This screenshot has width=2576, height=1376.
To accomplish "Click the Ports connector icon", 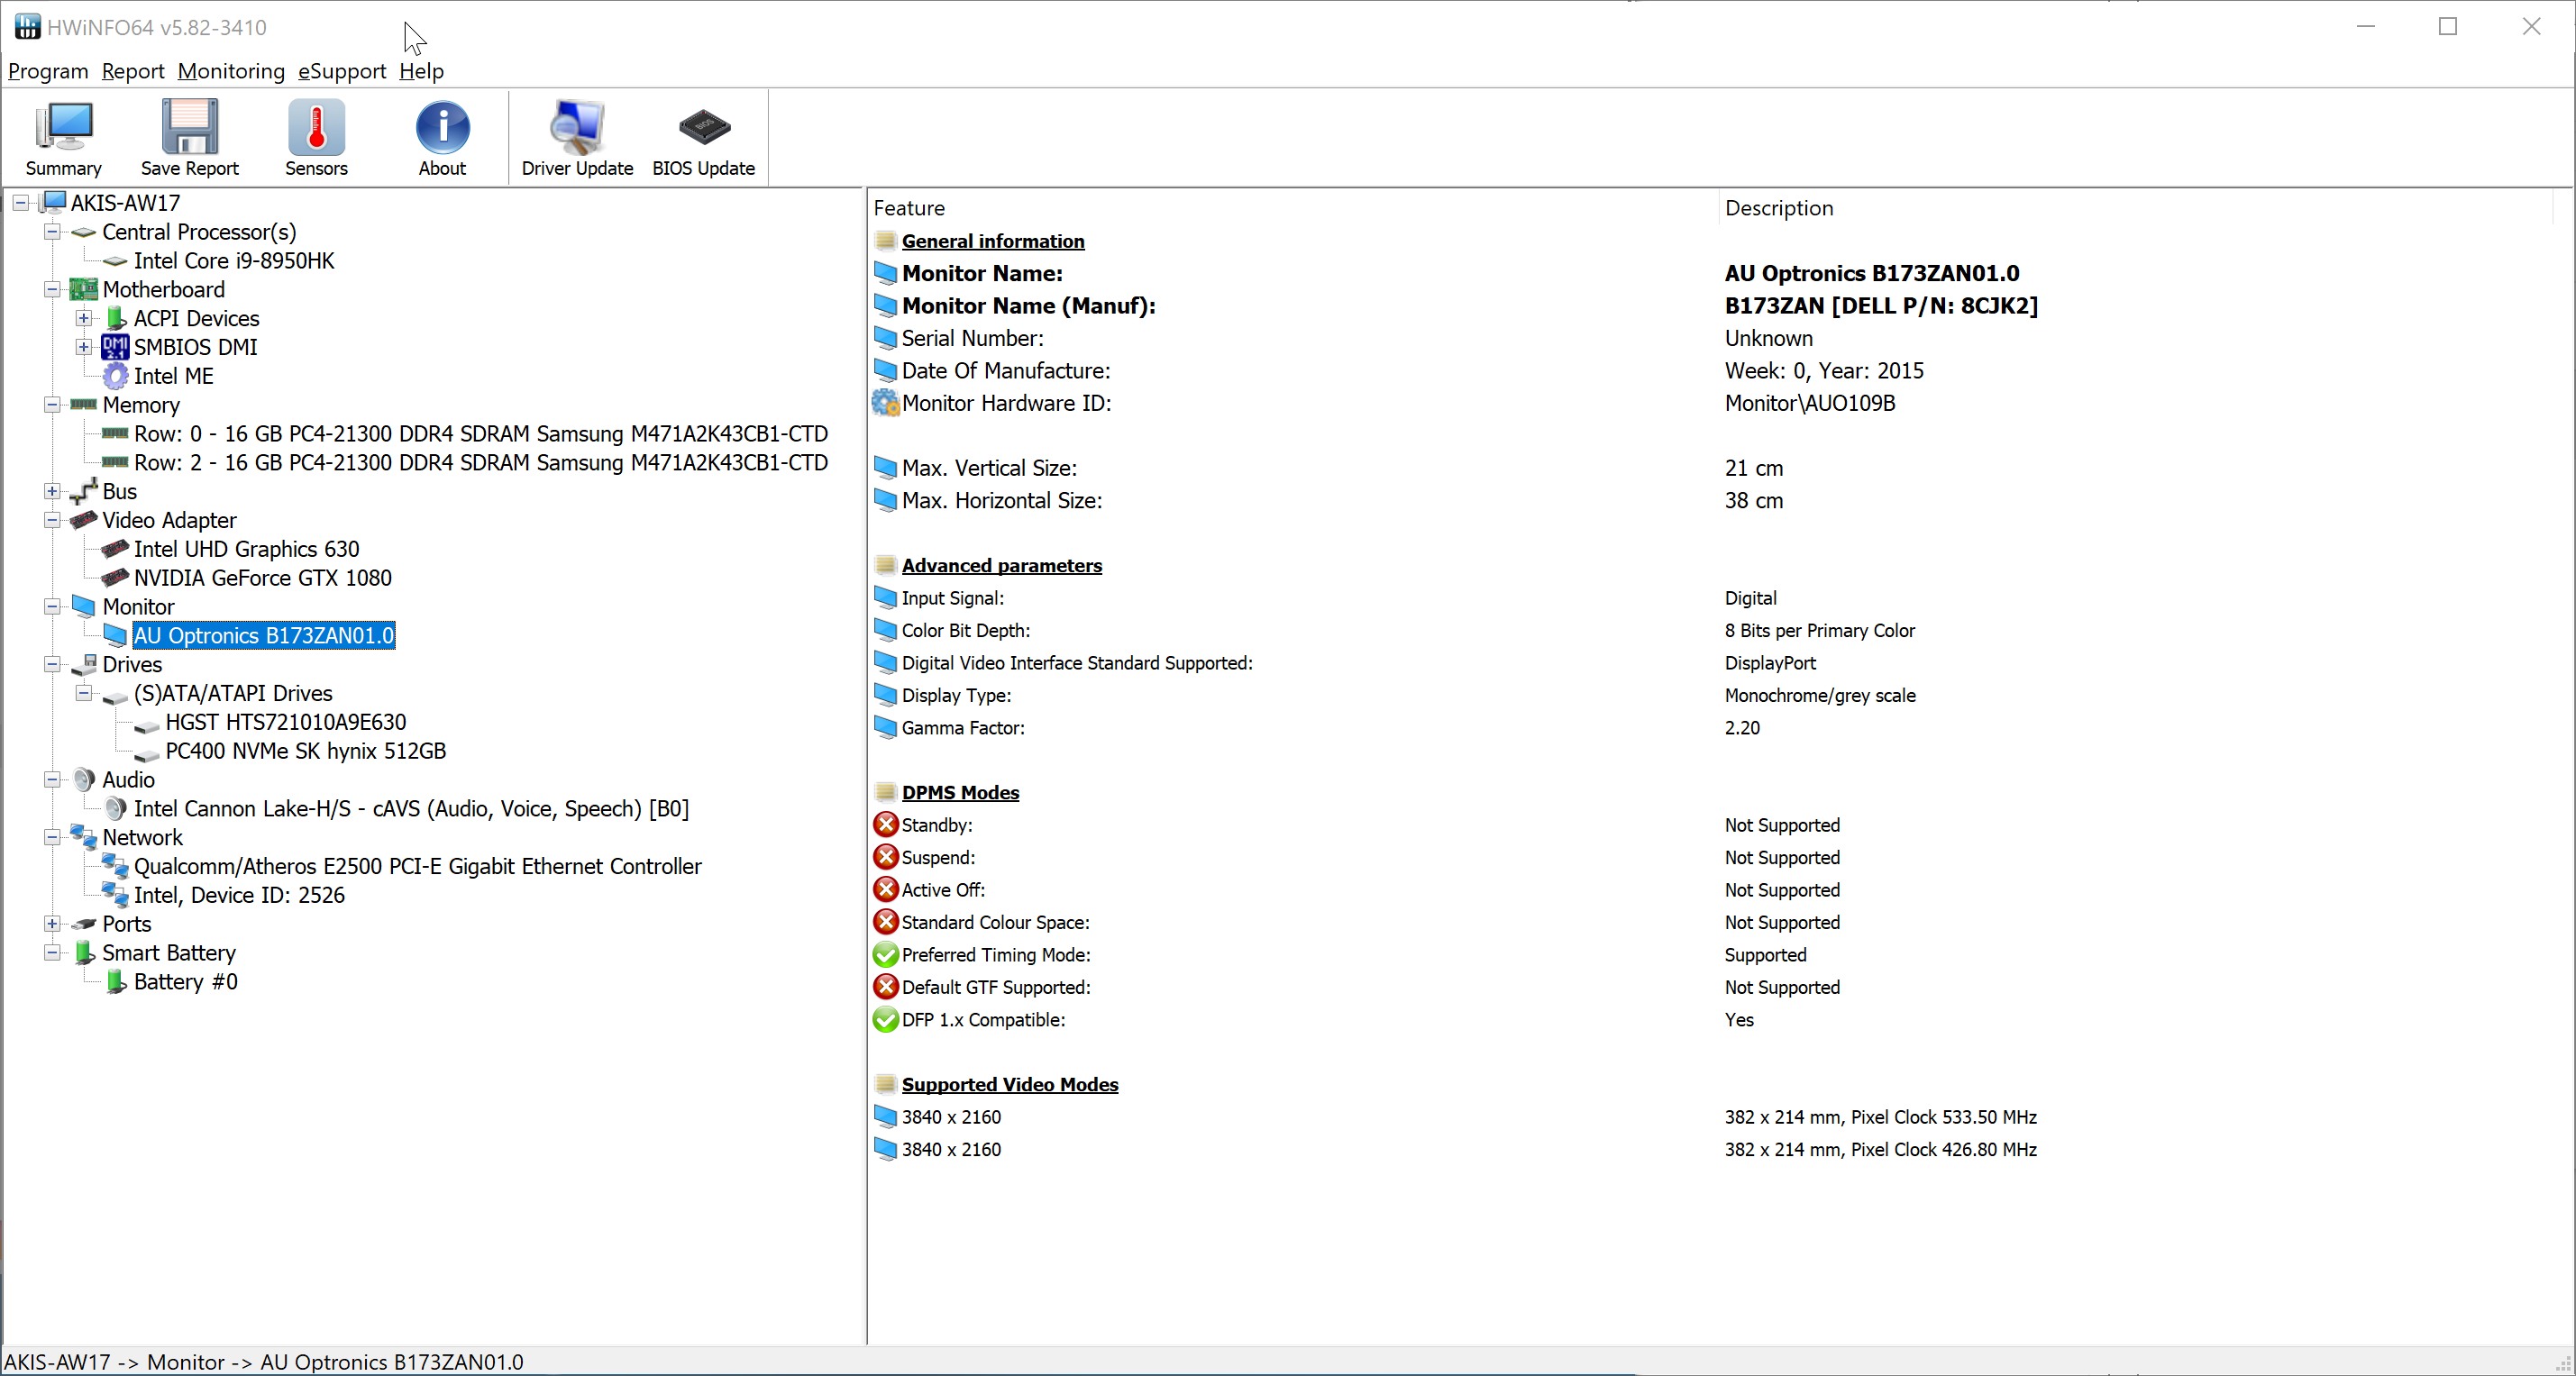I will (84, 924).
